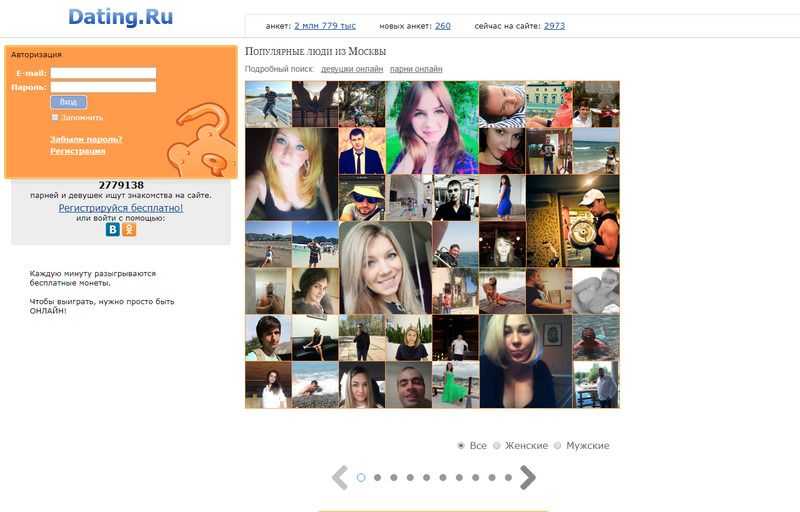The height and width of the screenshot is (512, 800).
Task: Click the 2 млн 779 тыс profiles link
Action: [325, 26]
